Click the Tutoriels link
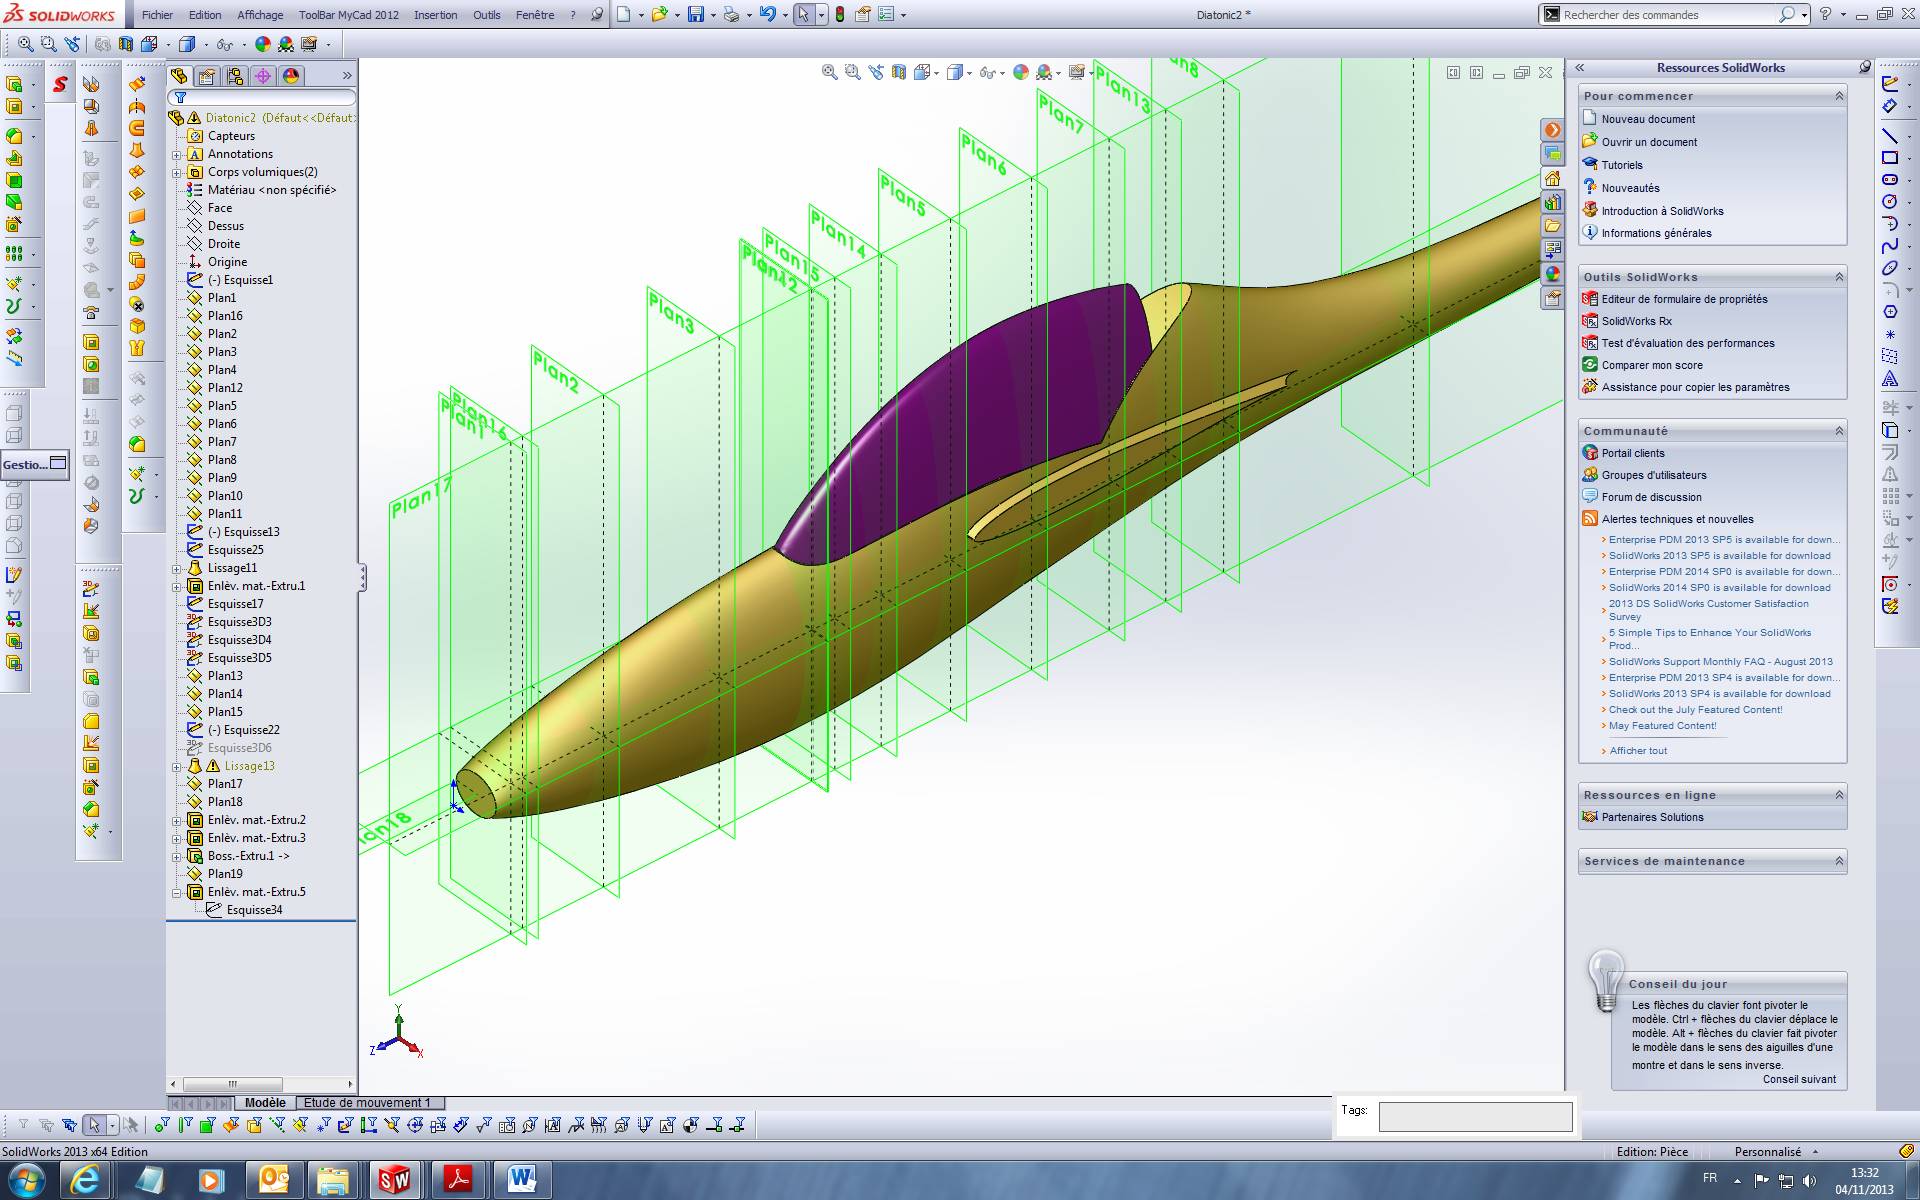Image resolution: width=1920 pixels, height=1200 pixels. [x=1622, y=165]
